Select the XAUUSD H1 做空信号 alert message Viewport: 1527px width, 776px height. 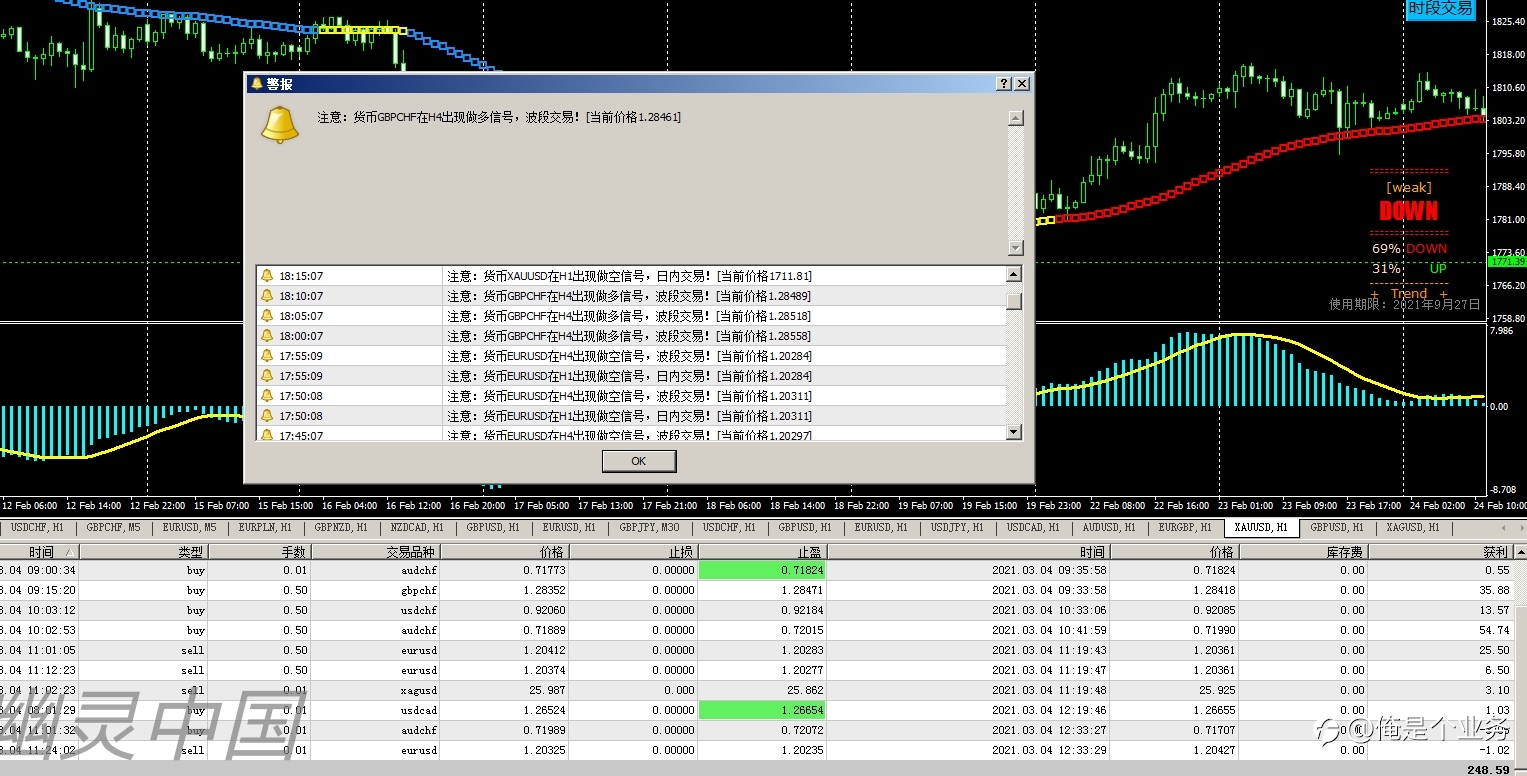tap(629, 276)
